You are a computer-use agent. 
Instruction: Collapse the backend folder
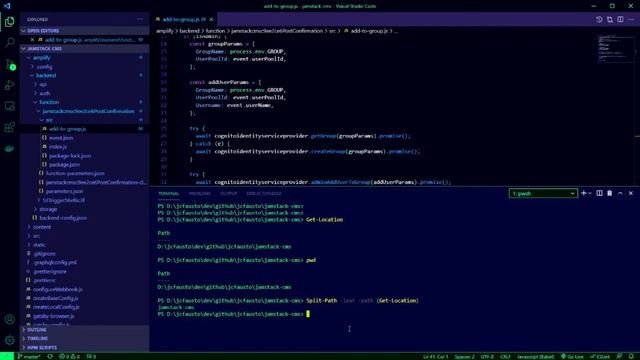pyautogui.click(x=84, y=76)
